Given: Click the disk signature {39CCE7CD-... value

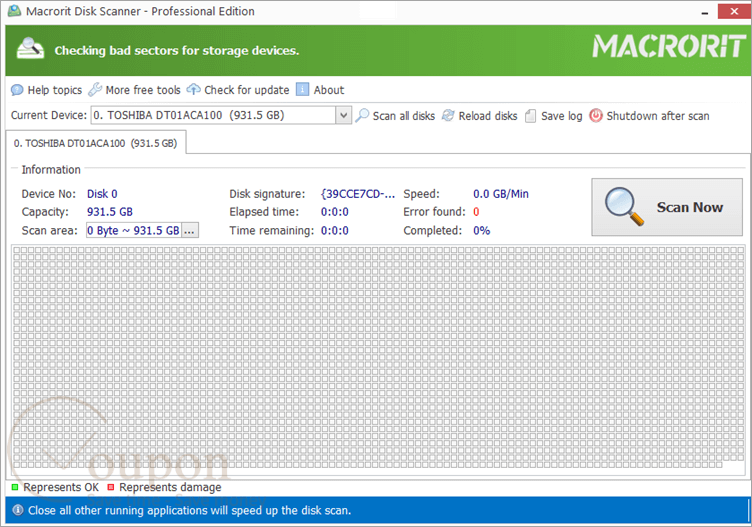Looking at the screenshot, I should [x=358, y=194].
